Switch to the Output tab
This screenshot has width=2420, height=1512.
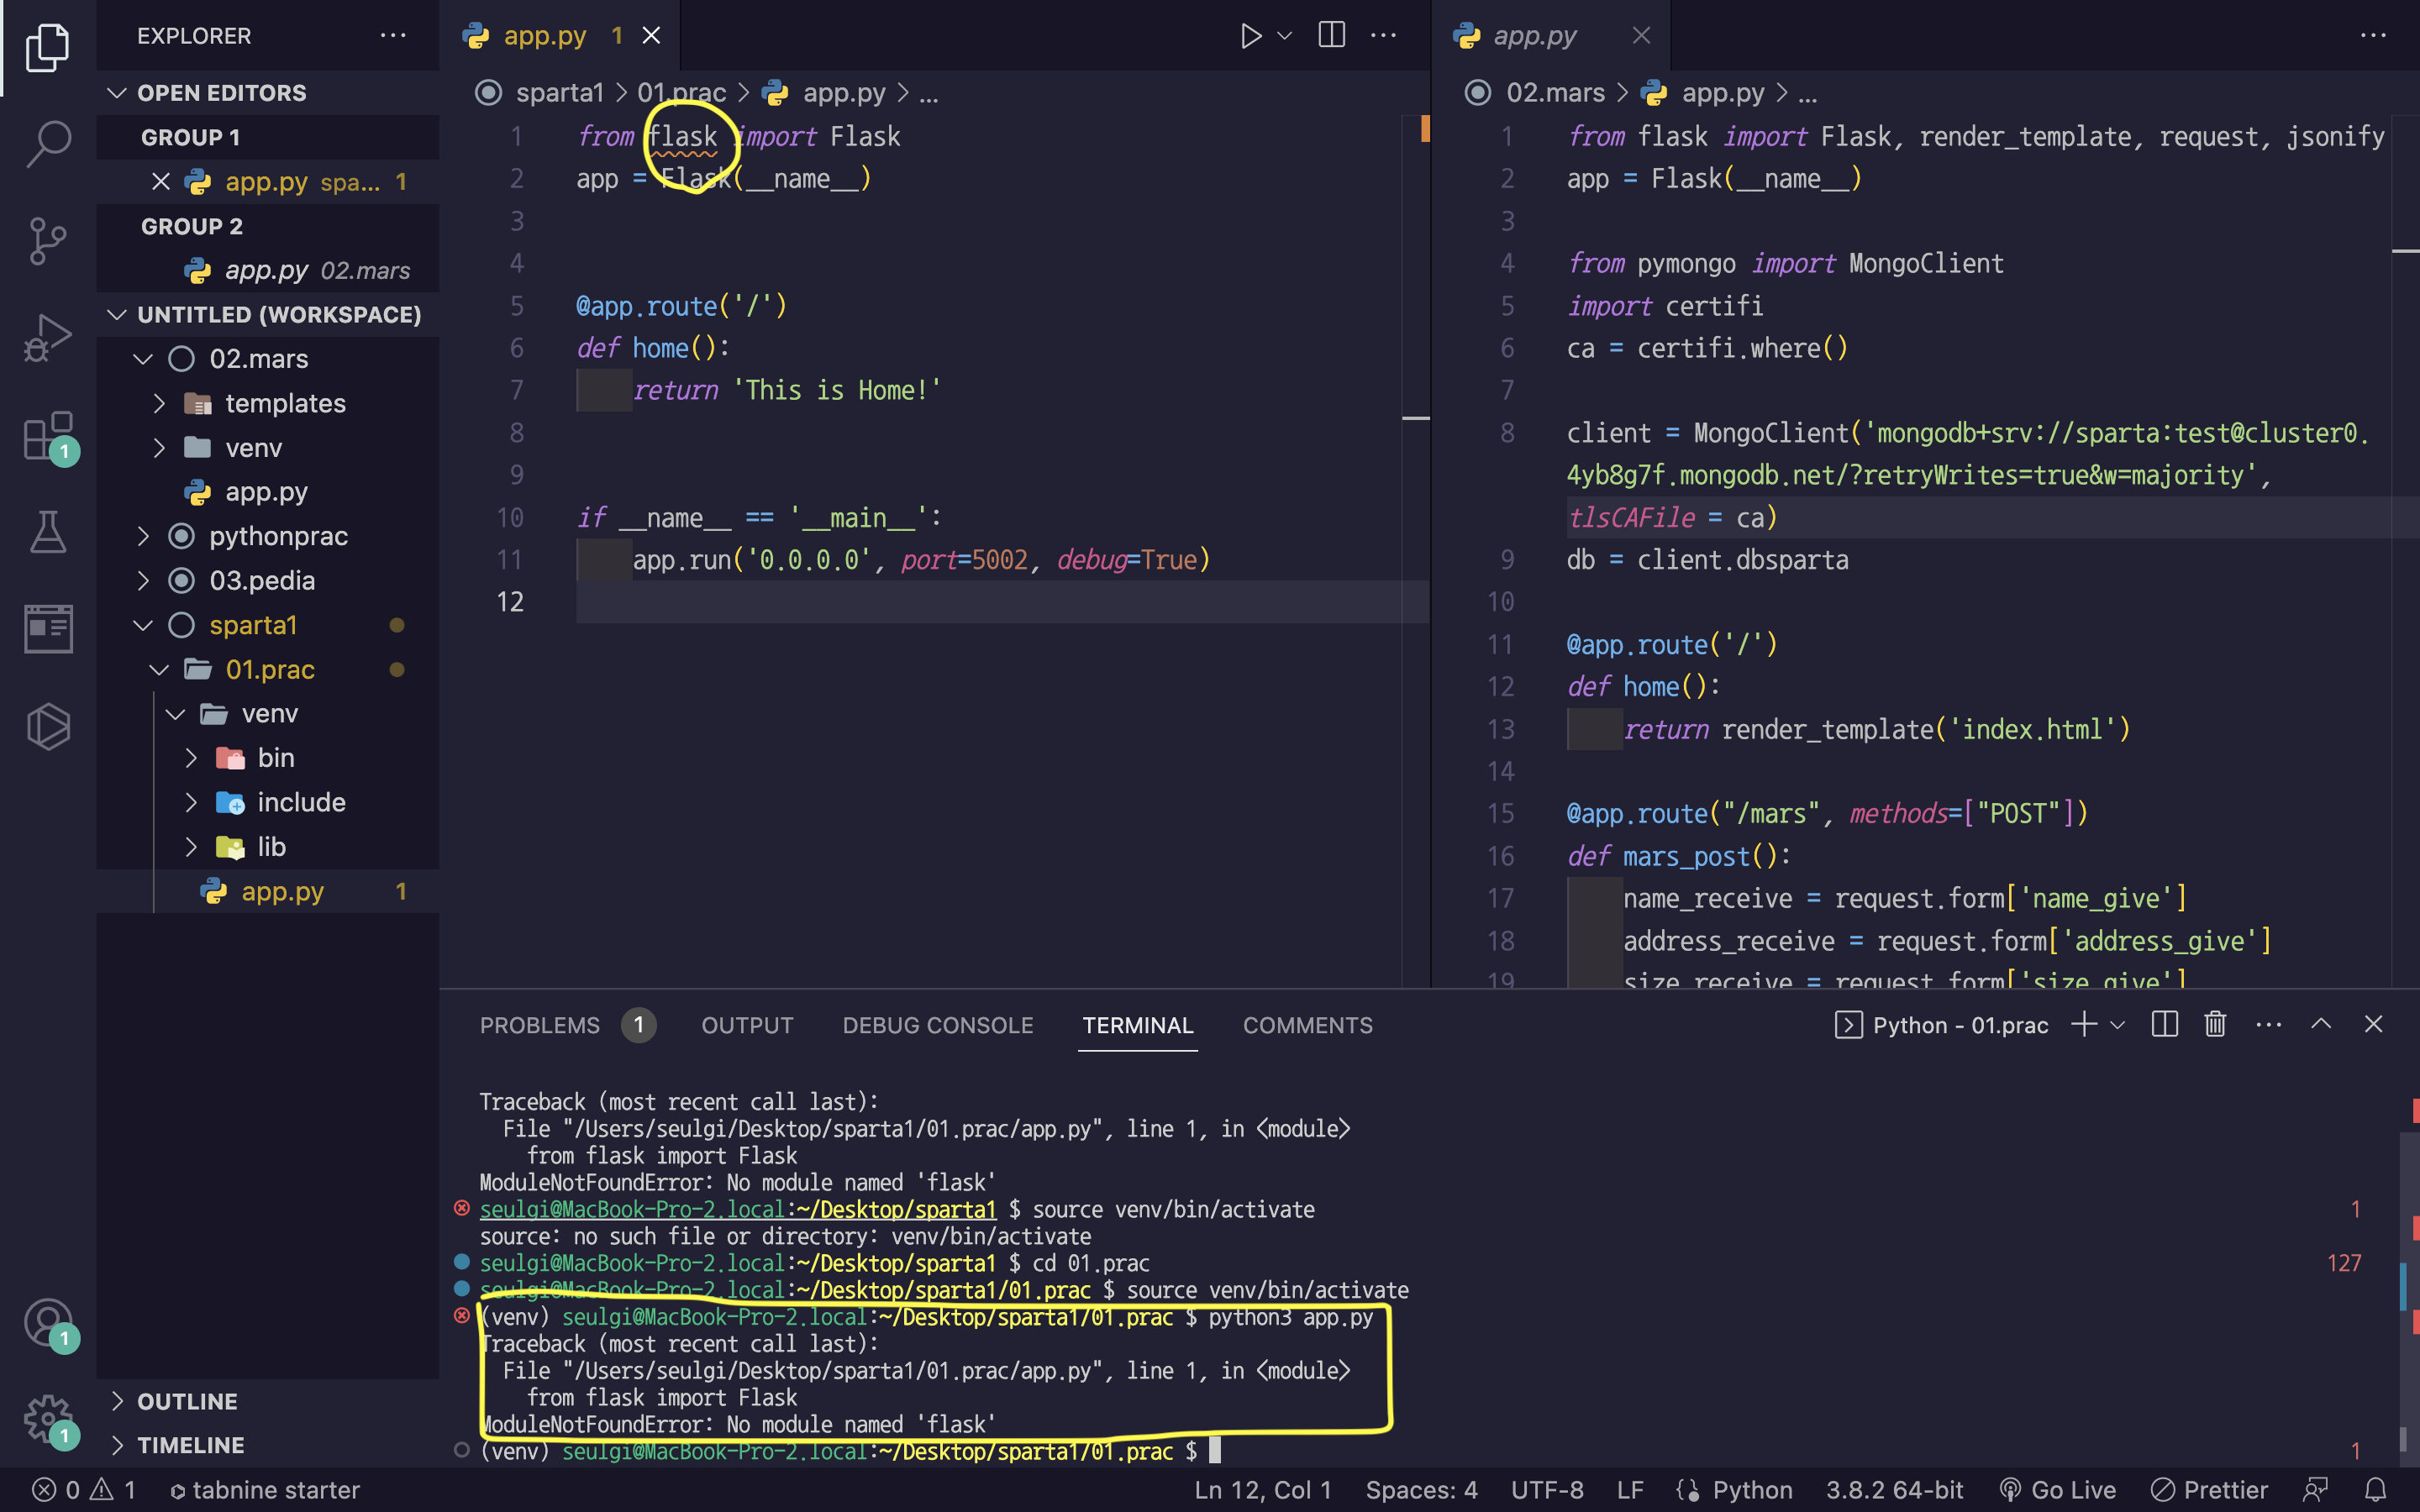point(747,1025)
